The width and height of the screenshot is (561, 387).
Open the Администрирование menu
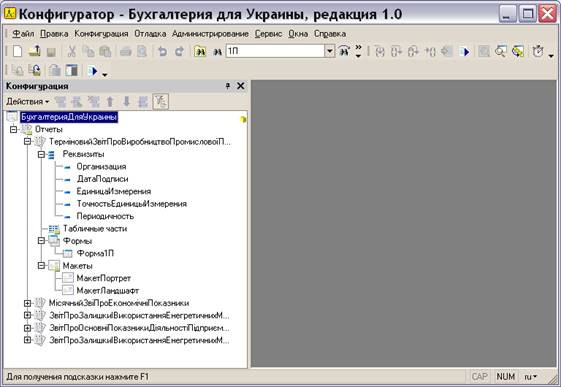[210, 34]
